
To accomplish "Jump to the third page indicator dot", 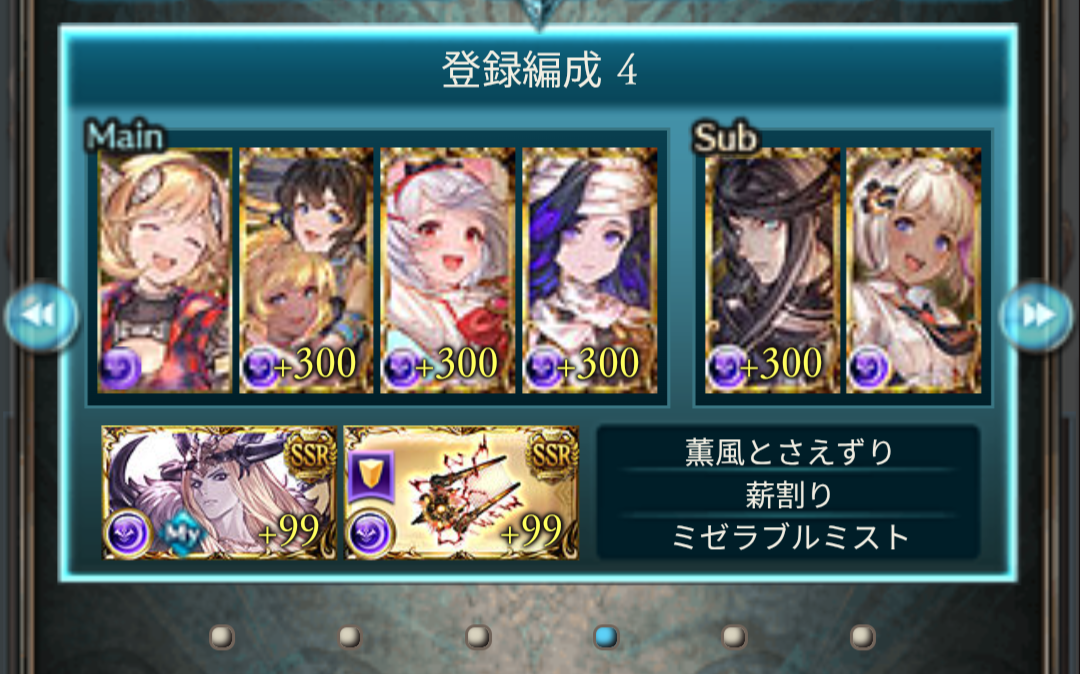I will (478, 637).
